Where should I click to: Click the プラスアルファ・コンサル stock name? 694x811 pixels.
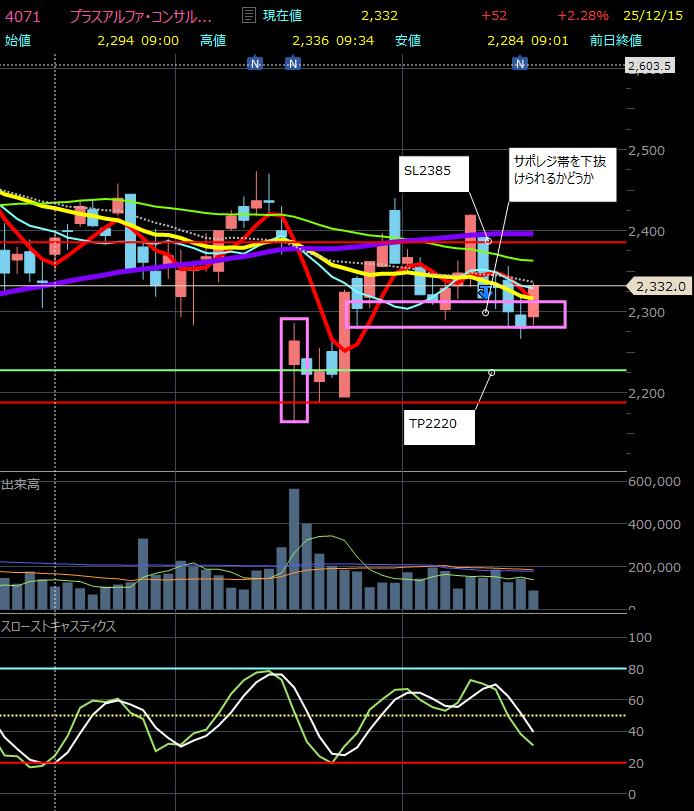tap(140, 16)
